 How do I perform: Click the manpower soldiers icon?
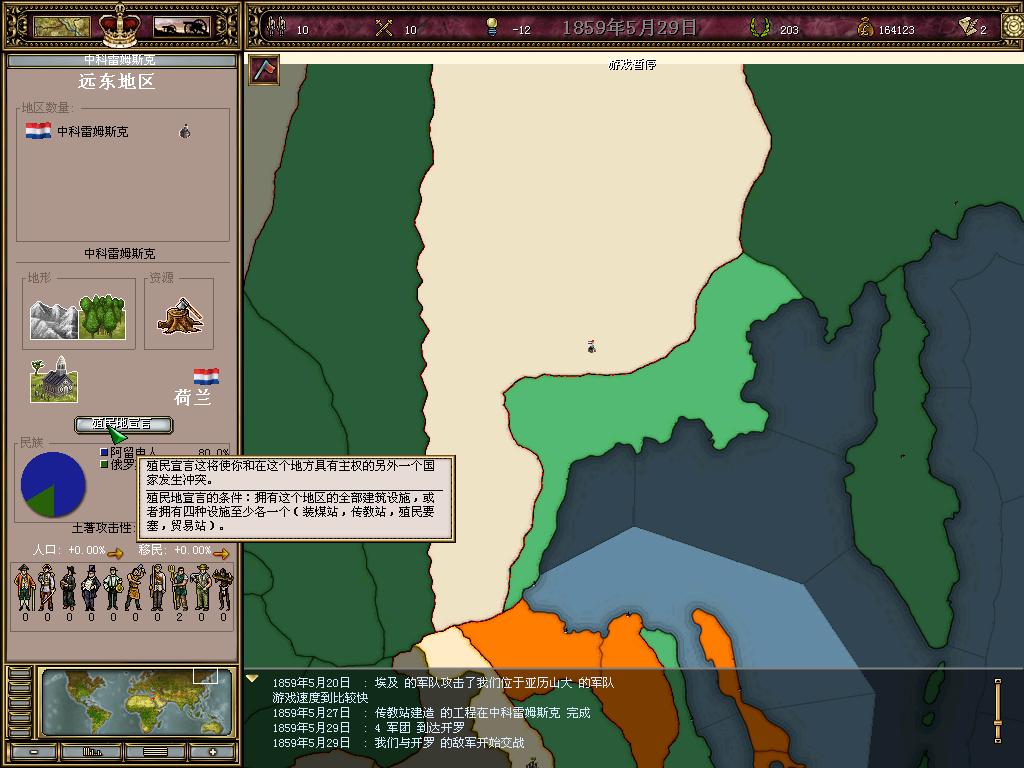pyautogui.click(x=278, y=27)
